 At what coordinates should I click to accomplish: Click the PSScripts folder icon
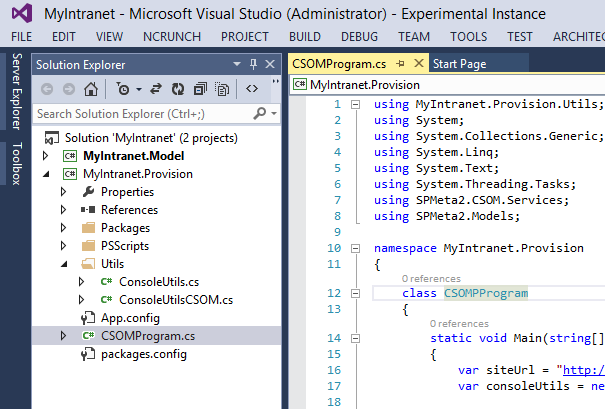click(88, 246)
